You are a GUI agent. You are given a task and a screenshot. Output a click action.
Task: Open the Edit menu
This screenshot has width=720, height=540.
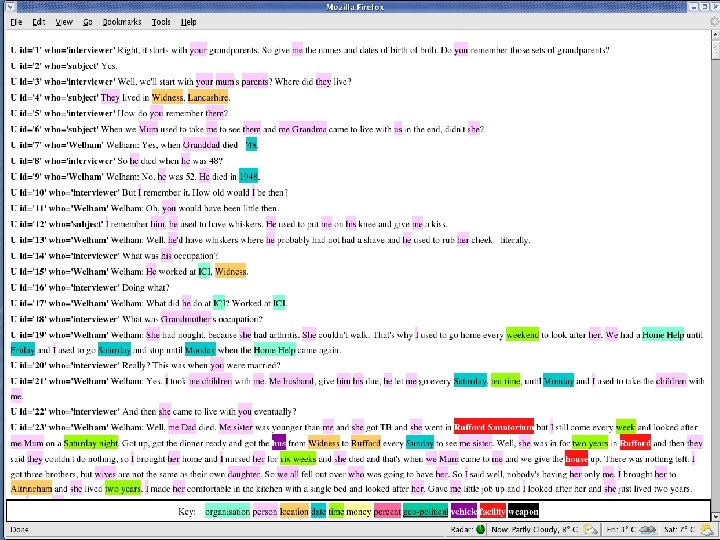coord(39,22)
